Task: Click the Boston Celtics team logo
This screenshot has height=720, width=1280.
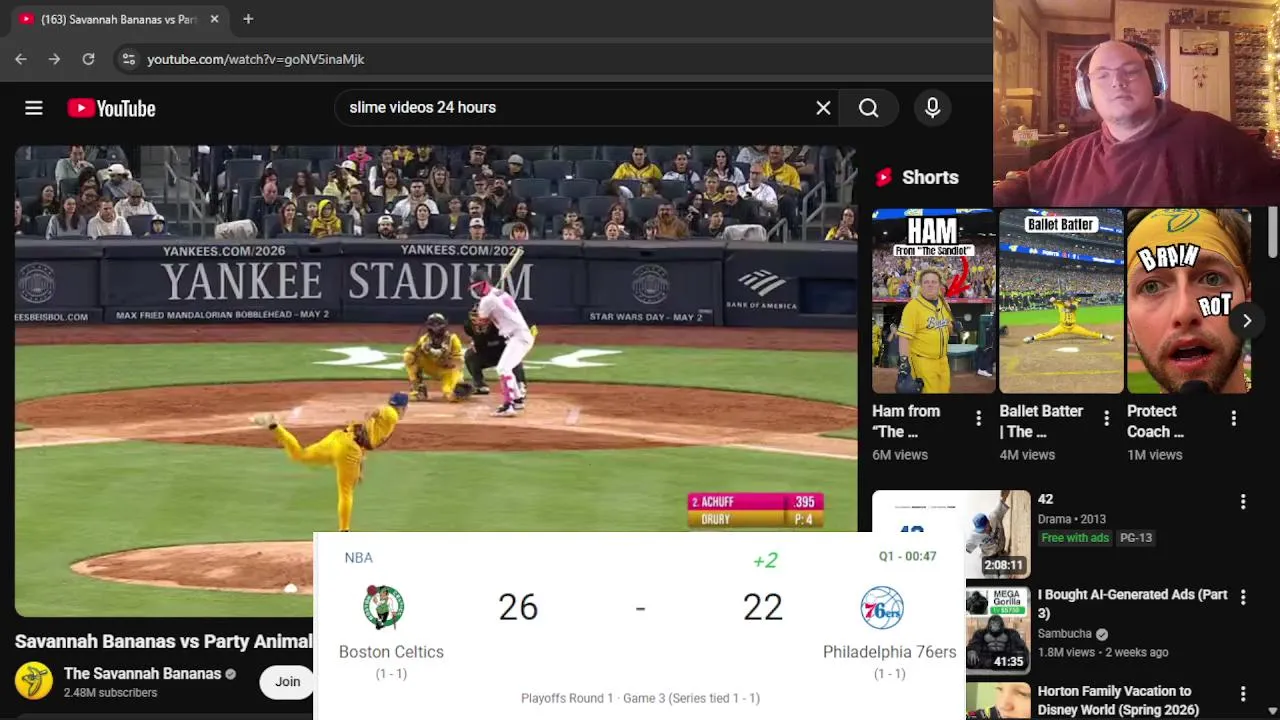Action: (x=383, y=607)
